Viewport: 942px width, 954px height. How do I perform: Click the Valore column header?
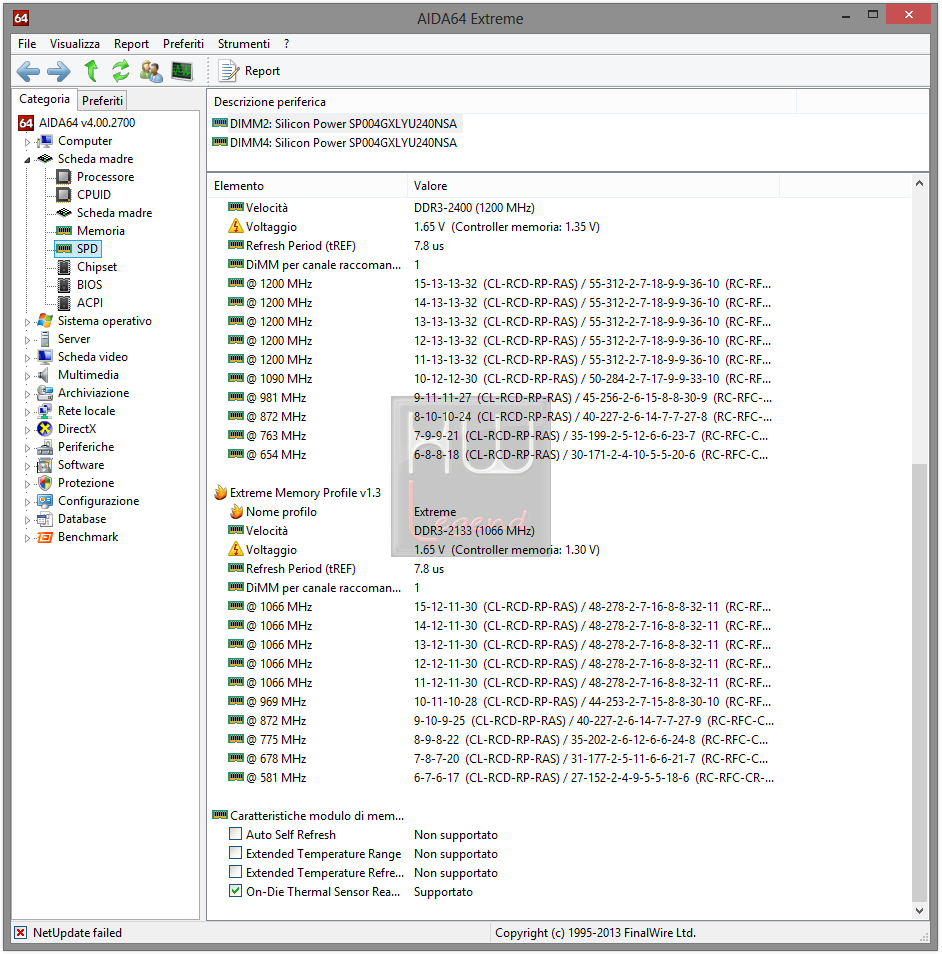click(x=593, y=186)
